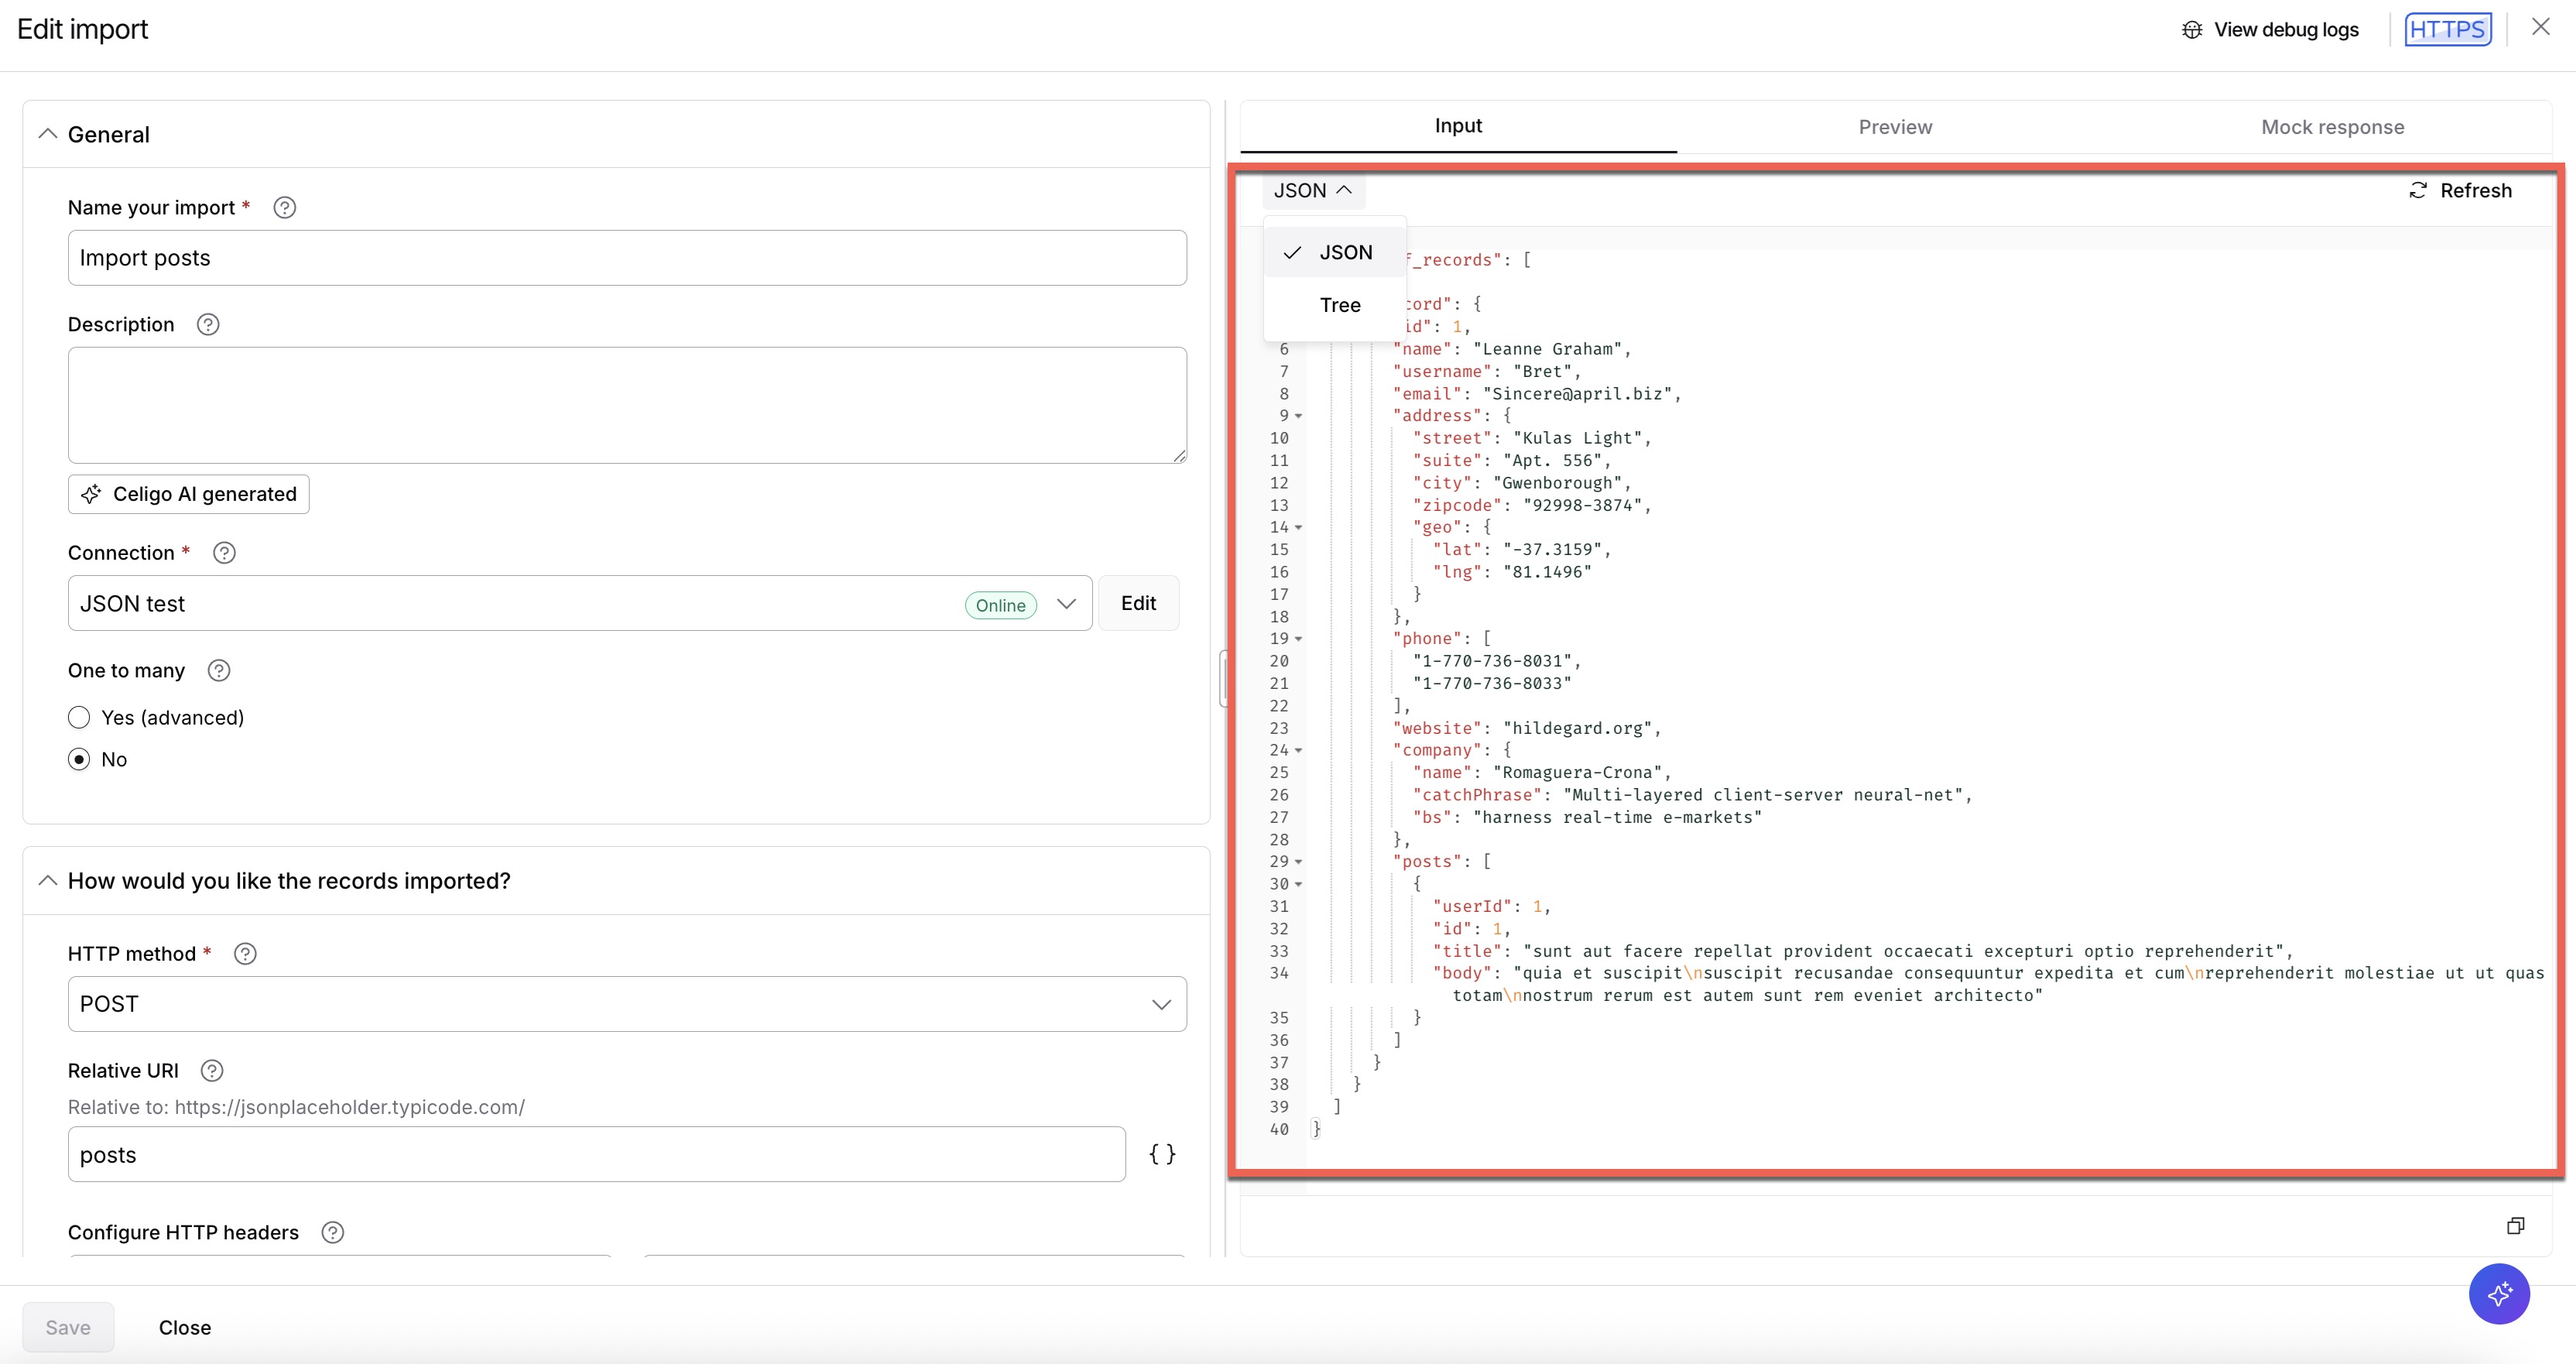Choose JSON in the view menu
Screen dimensions: 2576x1364
(1335, 252)
